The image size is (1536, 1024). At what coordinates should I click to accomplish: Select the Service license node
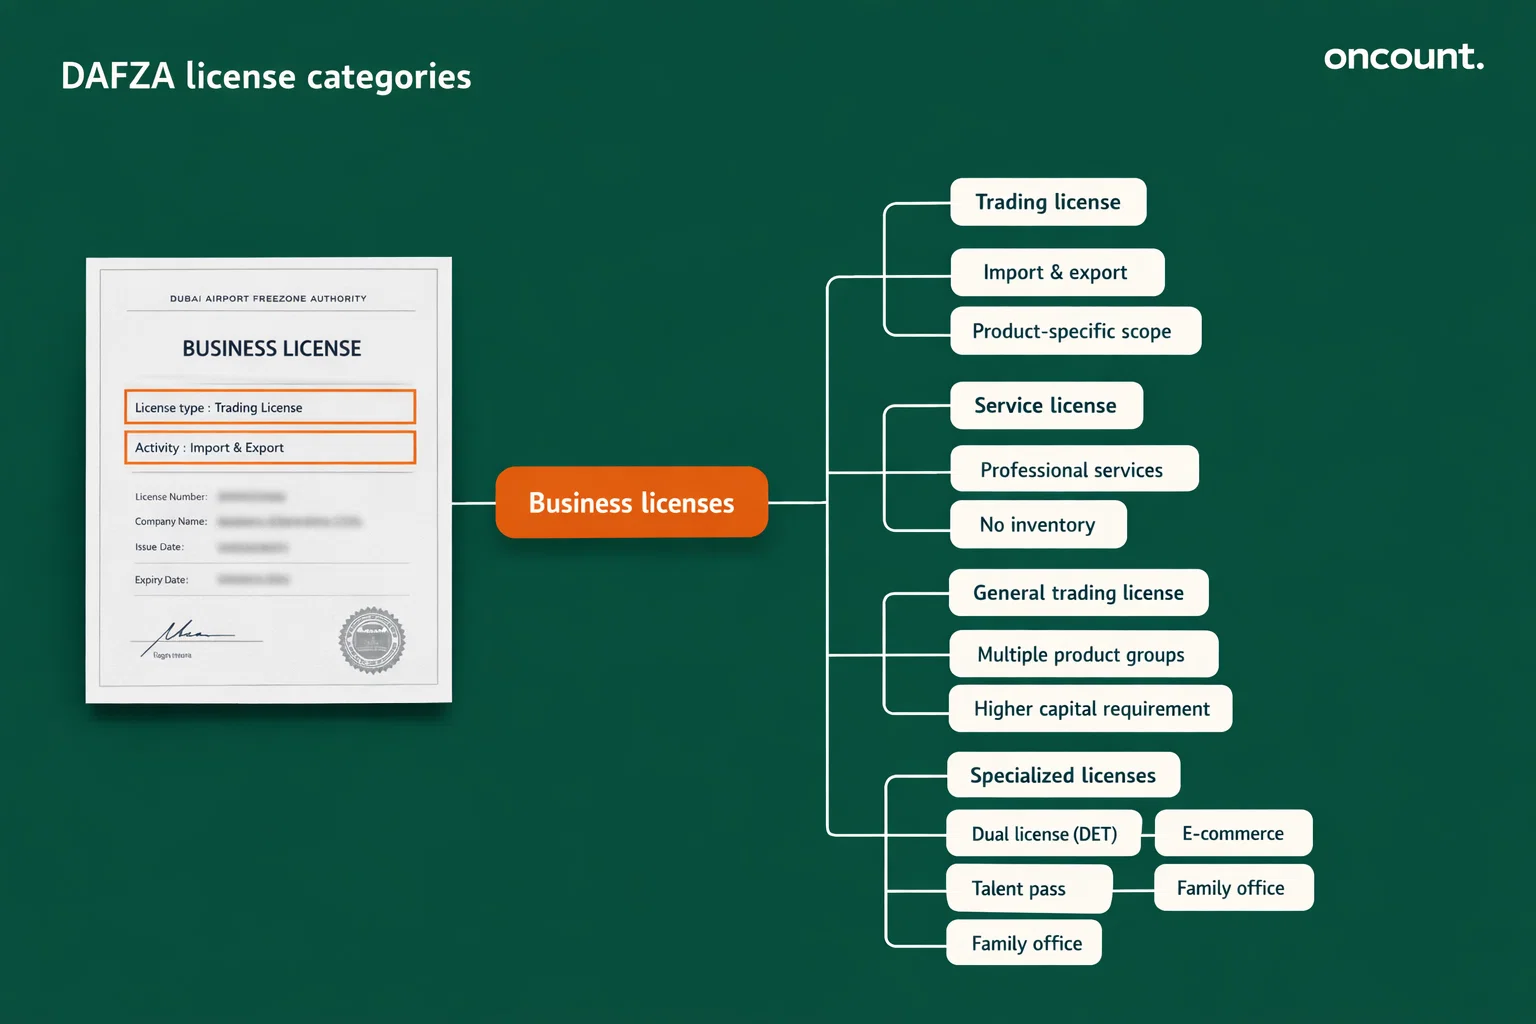(1044, 405)
